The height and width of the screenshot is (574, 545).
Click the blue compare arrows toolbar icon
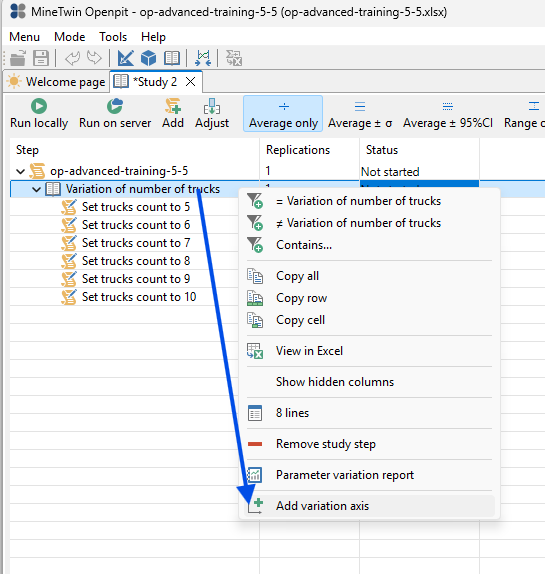[203, 58]
